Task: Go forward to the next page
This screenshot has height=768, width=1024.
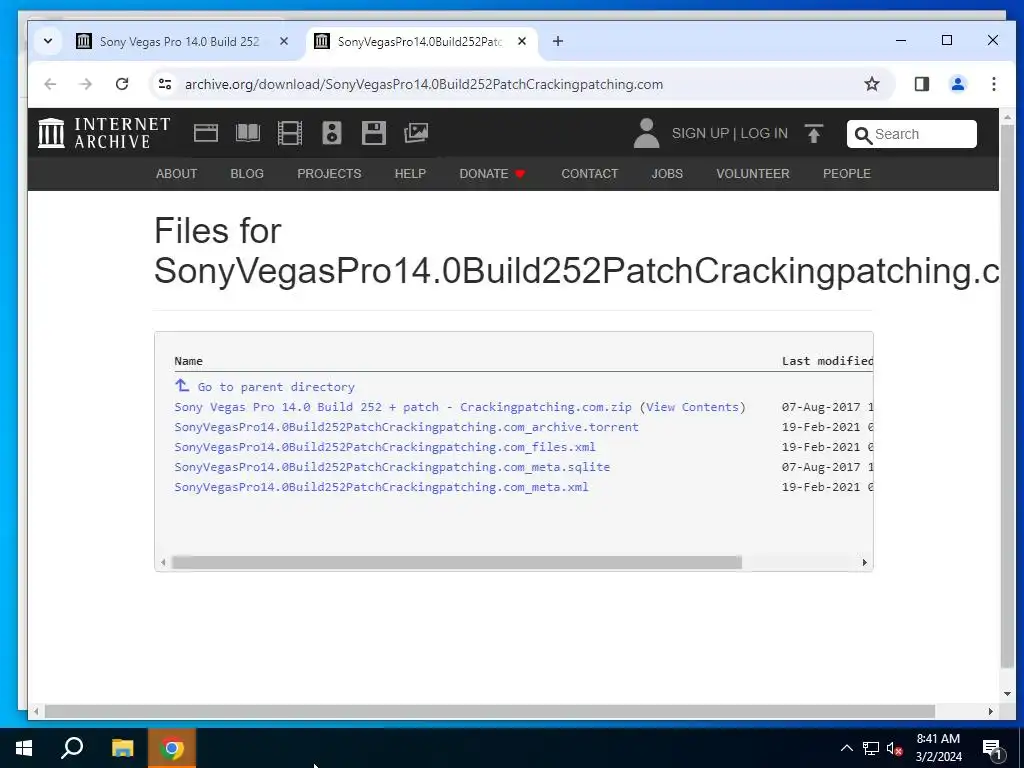Action: click(86, 84)
